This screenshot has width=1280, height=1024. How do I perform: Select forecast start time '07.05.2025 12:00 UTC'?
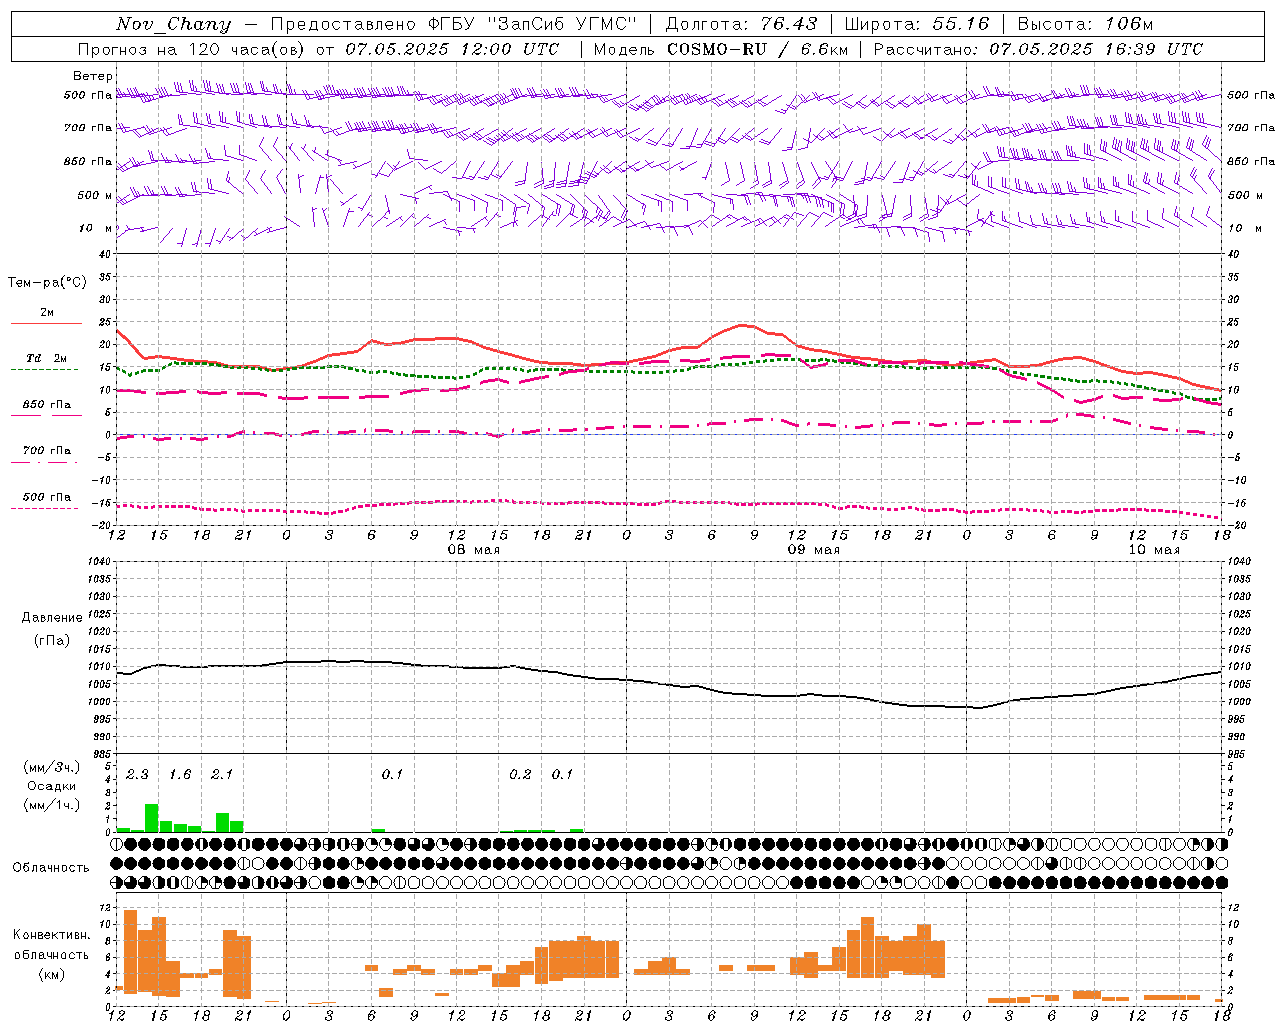(x=452, y=49)
